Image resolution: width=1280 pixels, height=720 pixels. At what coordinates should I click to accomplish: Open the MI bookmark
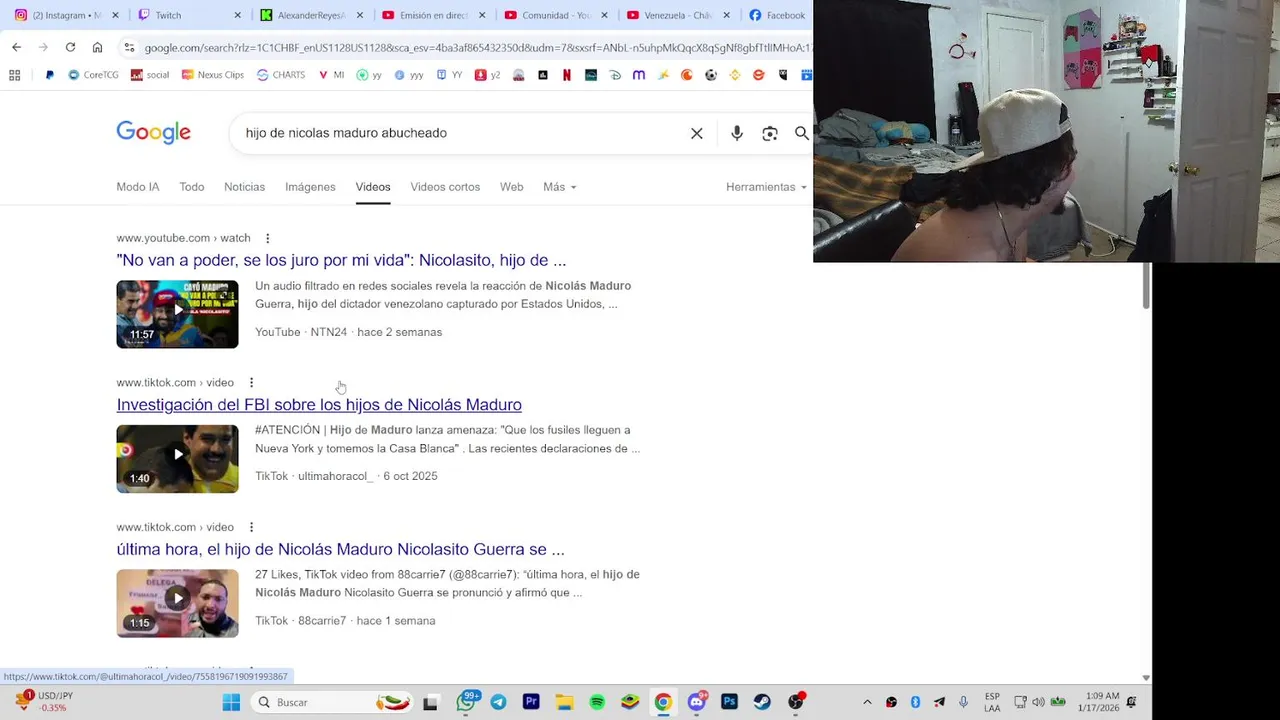331,75
